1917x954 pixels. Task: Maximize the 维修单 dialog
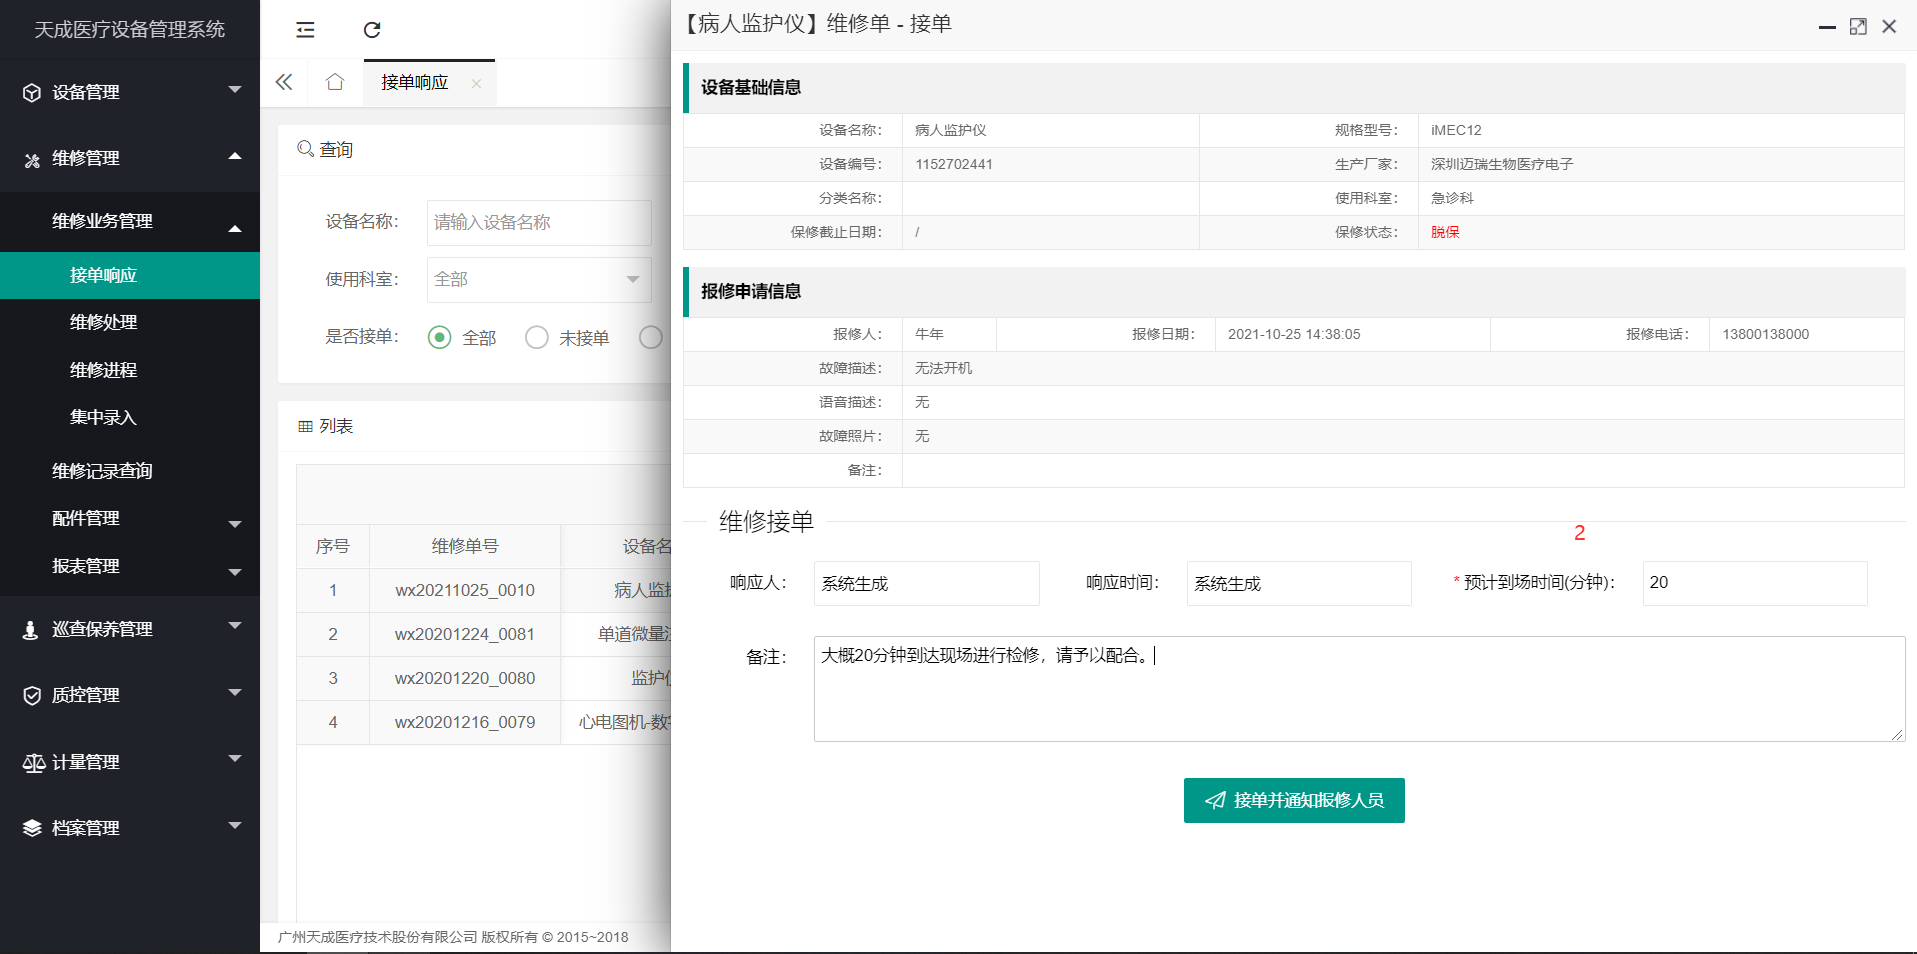(1858, 27)
